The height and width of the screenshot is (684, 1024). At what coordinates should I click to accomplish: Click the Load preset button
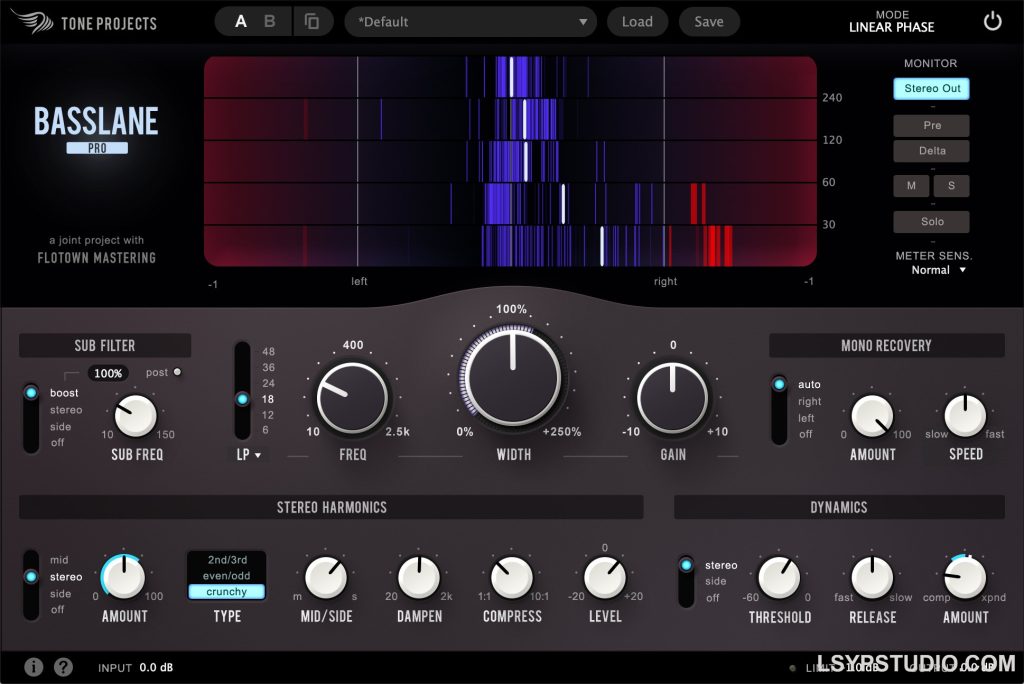637,21
